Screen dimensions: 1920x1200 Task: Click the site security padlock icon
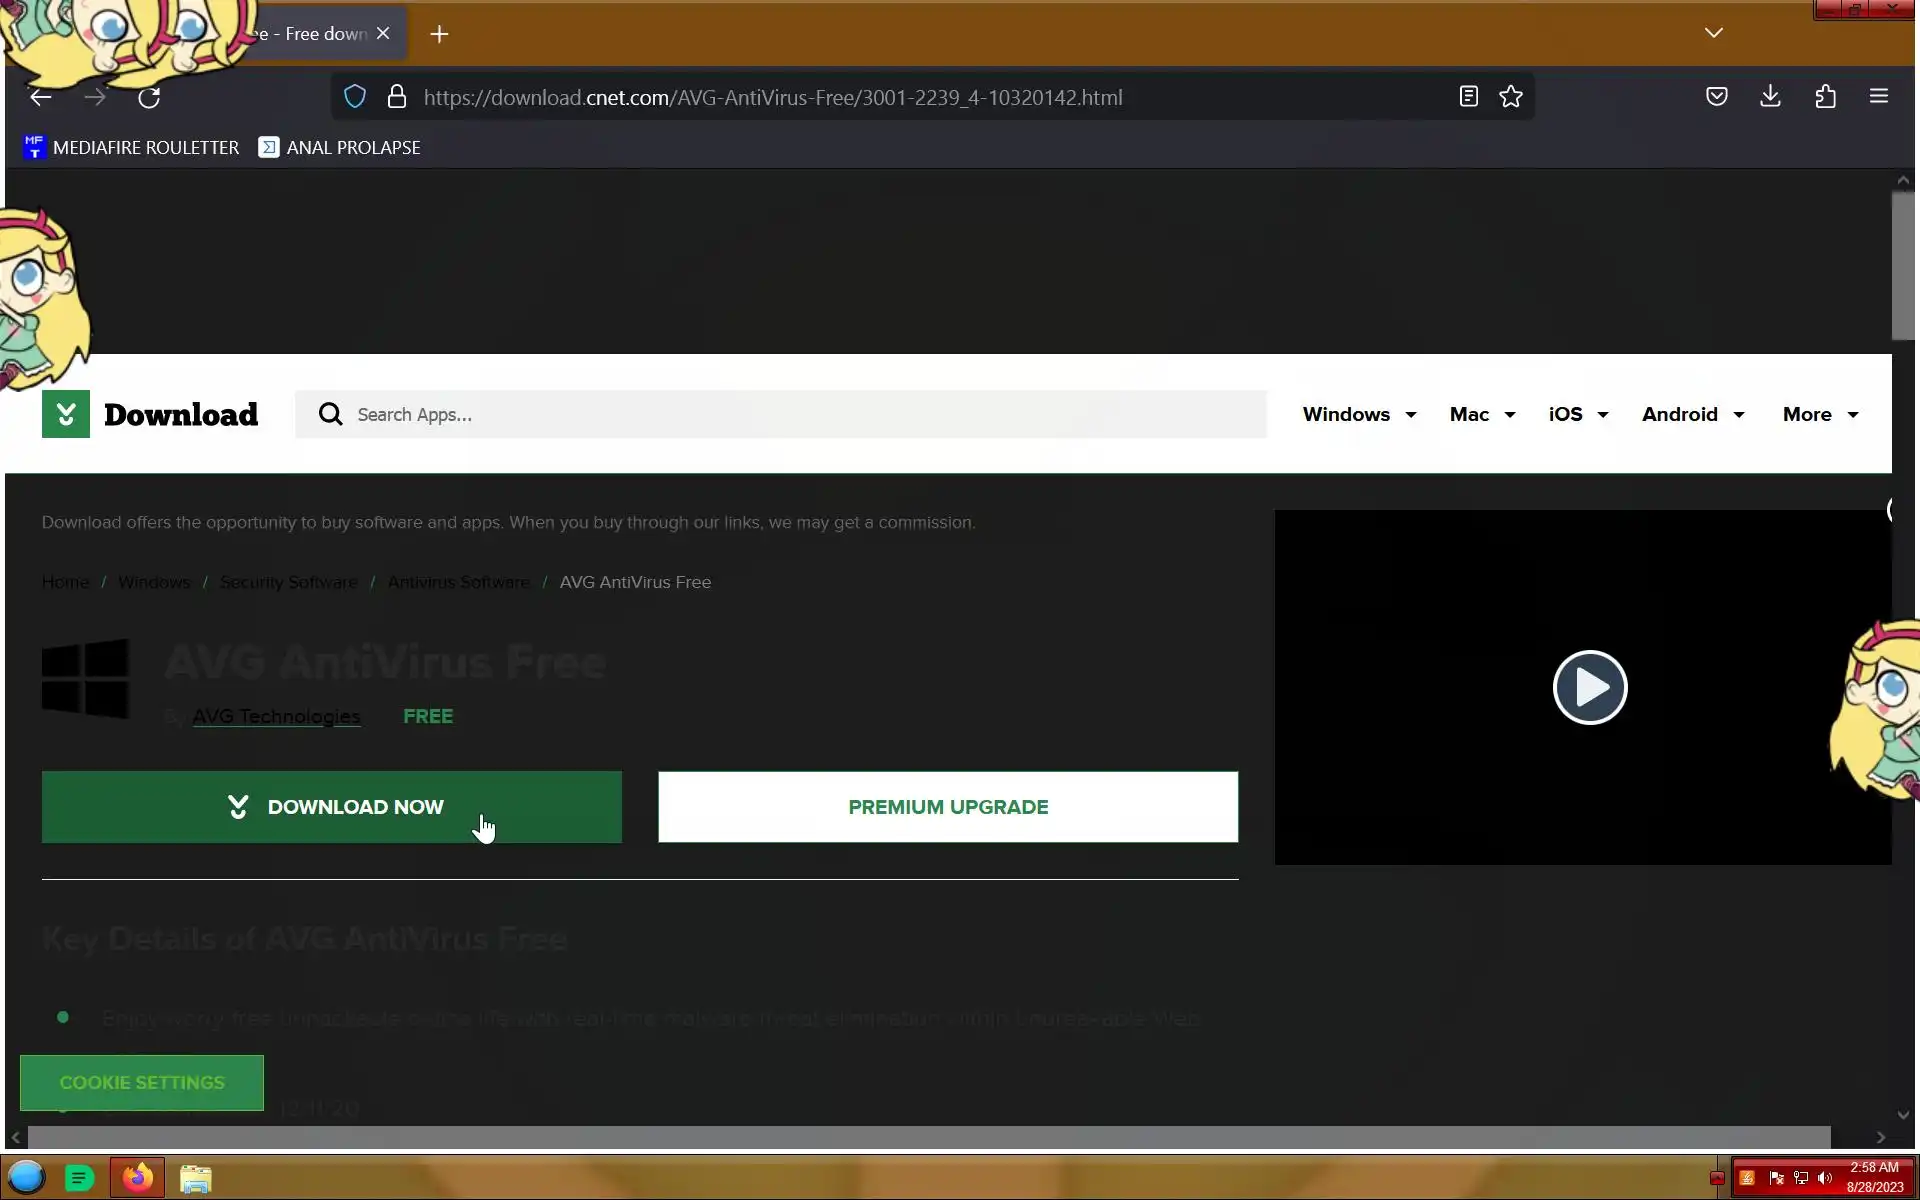(397, 97)
